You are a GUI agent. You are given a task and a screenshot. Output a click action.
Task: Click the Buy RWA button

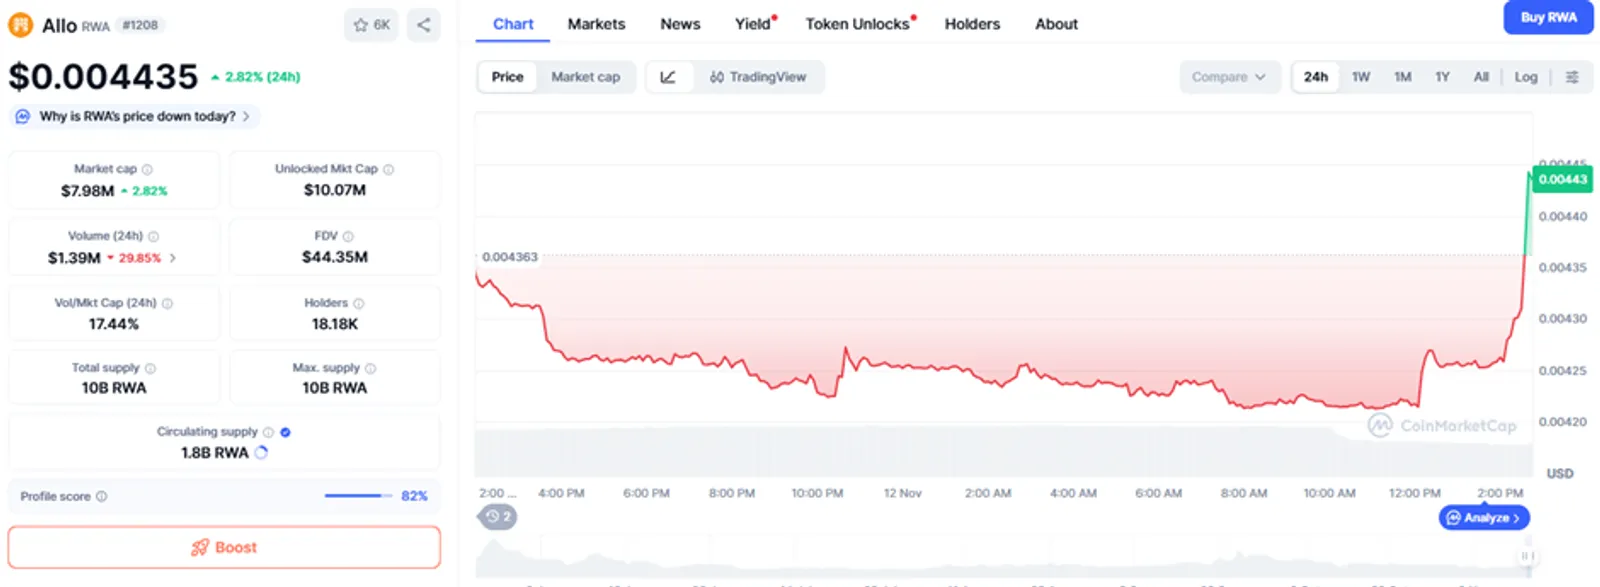pyautogui.click(x=1548, y=18)
